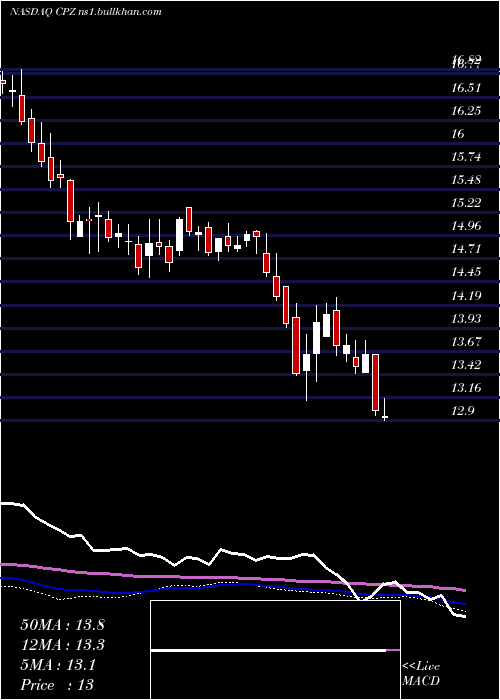Click the '12MA : 13.3' readout
Screen dimensions: 500x700
(62, 645)
